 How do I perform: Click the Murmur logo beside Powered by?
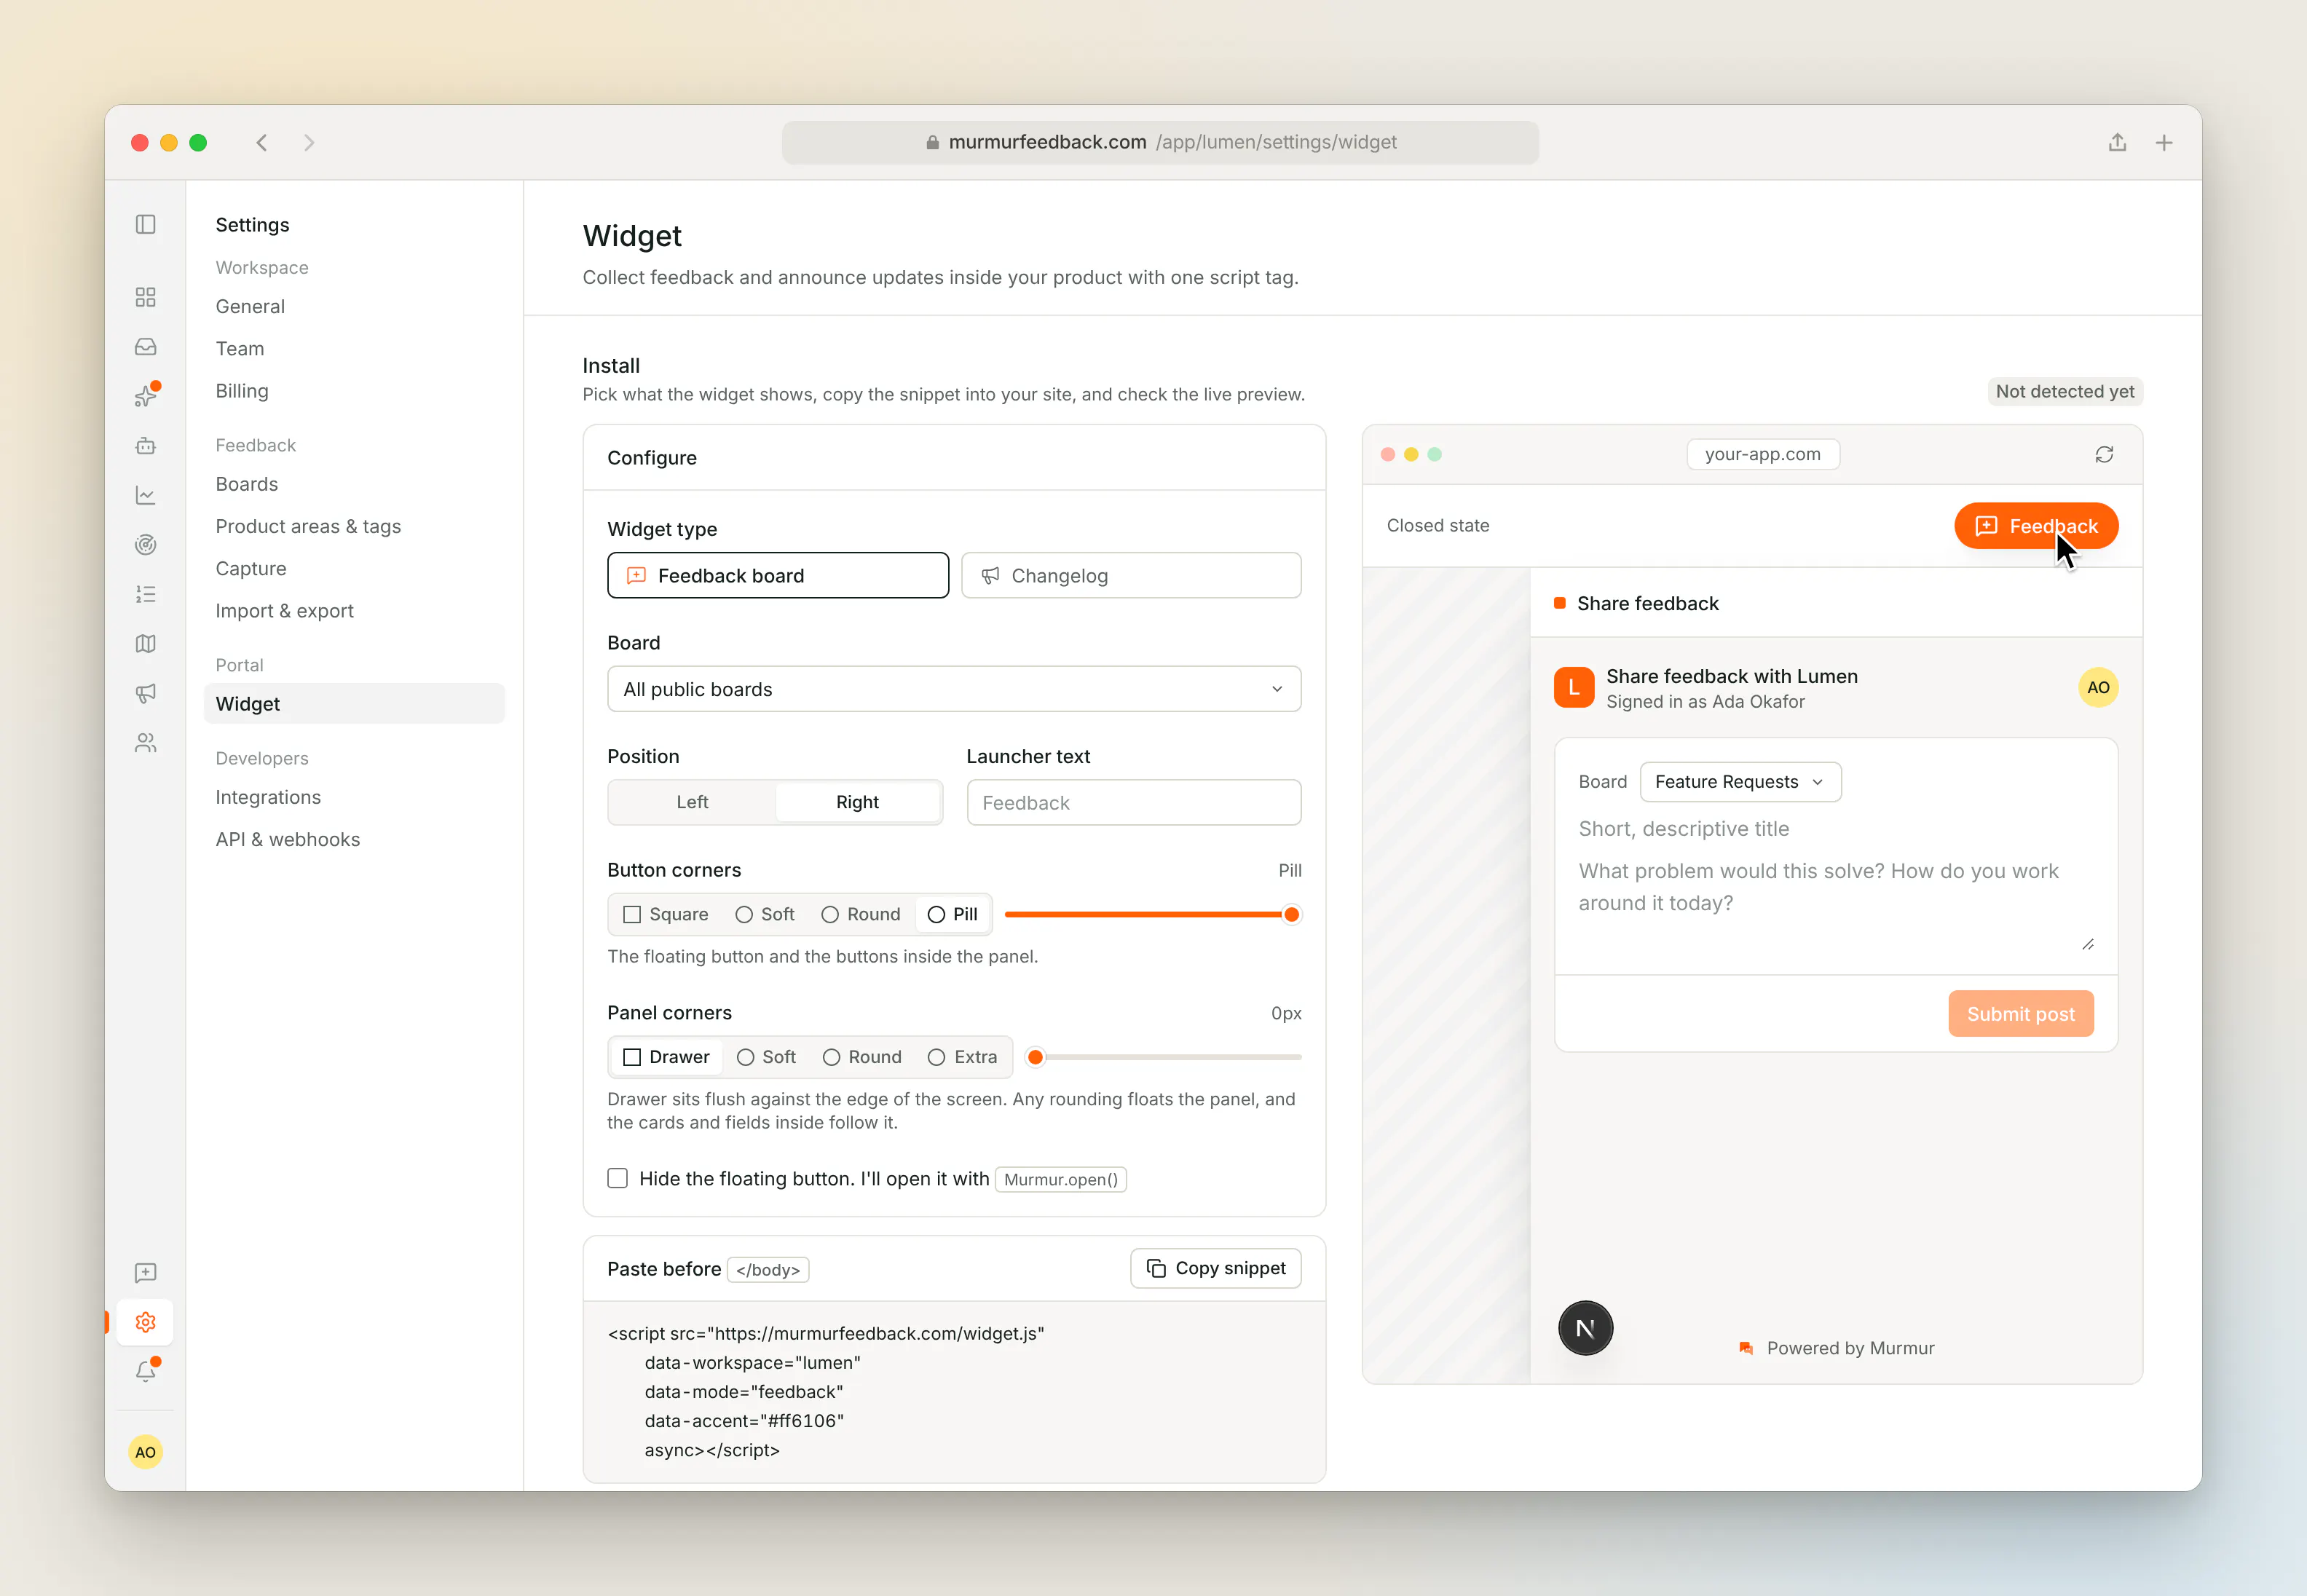[x=1746, y=1348]
